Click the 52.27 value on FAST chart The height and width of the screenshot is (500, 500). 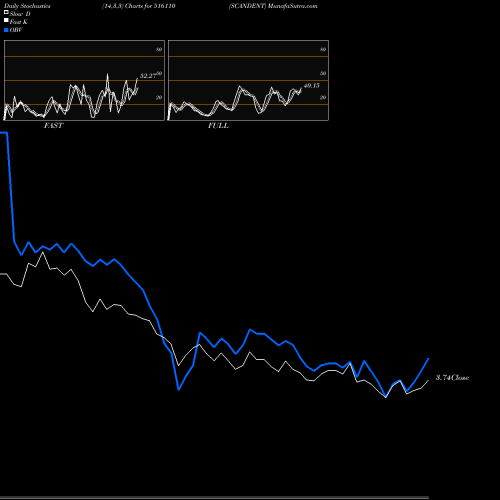click(148, 76)
